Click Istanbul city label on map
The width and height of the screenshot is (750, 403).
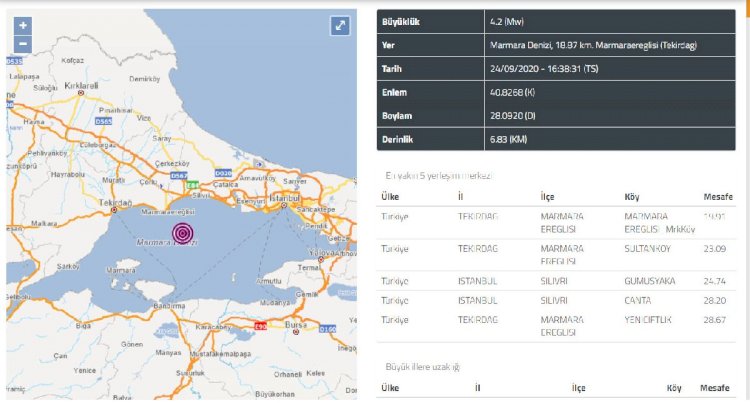(x=284, y=197)
